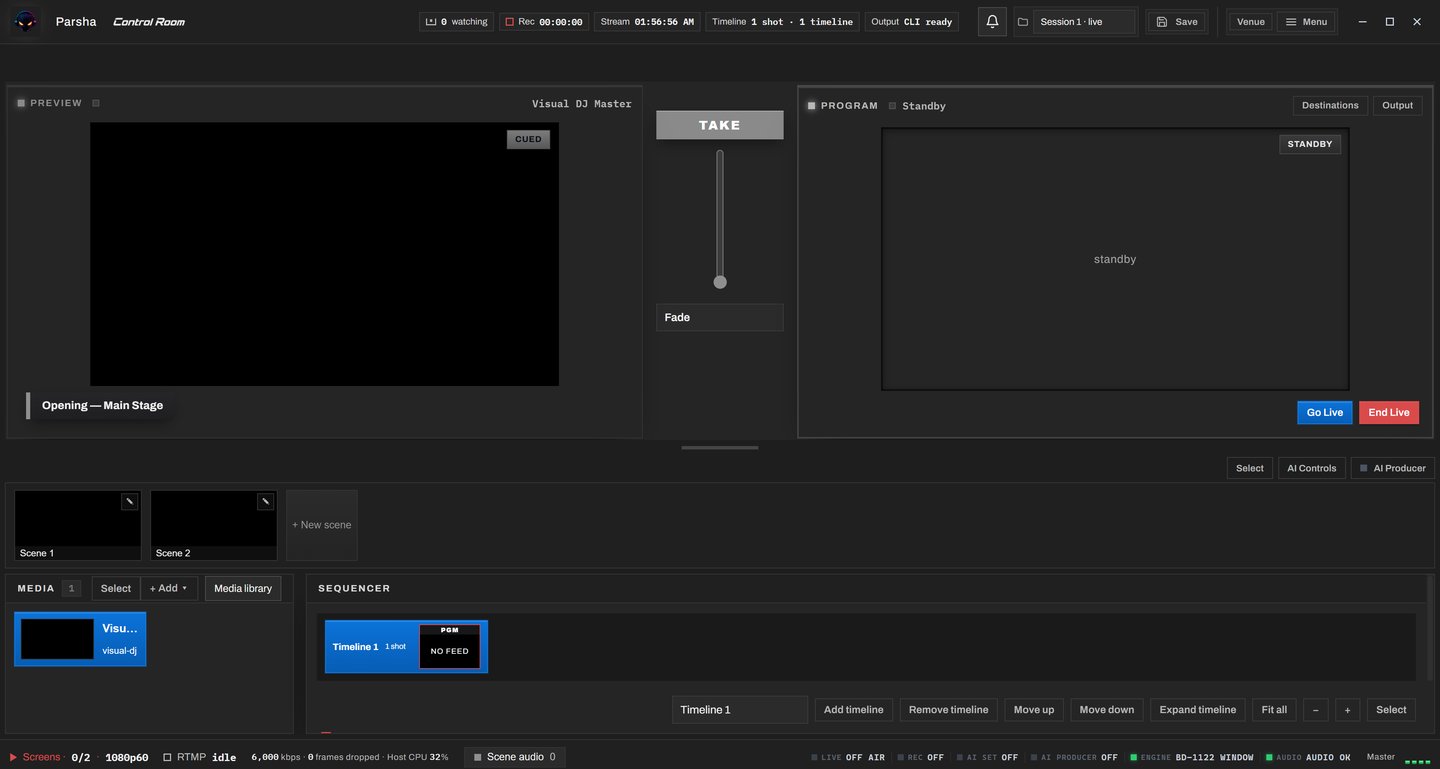
Task: Click the edit pencil on Scene 2
Action: (265, 502)
